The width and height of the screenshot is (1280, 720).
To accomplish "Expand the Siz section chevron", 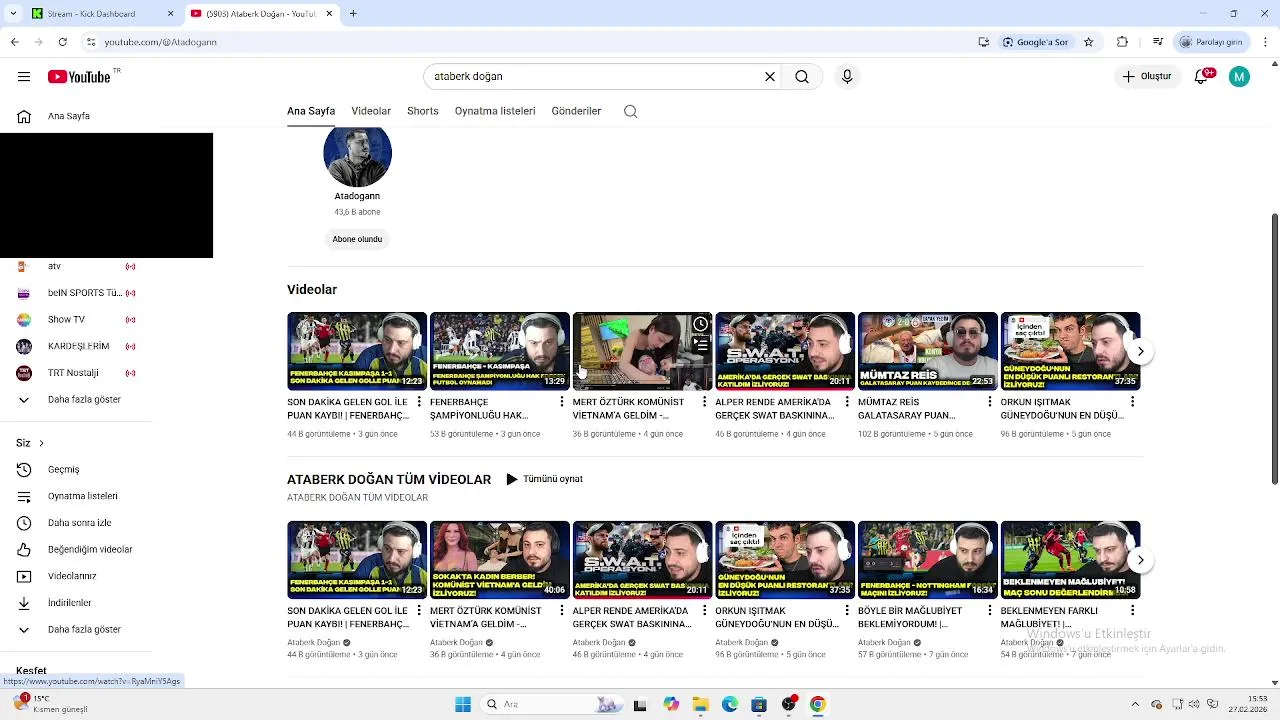I will (41, 443).
